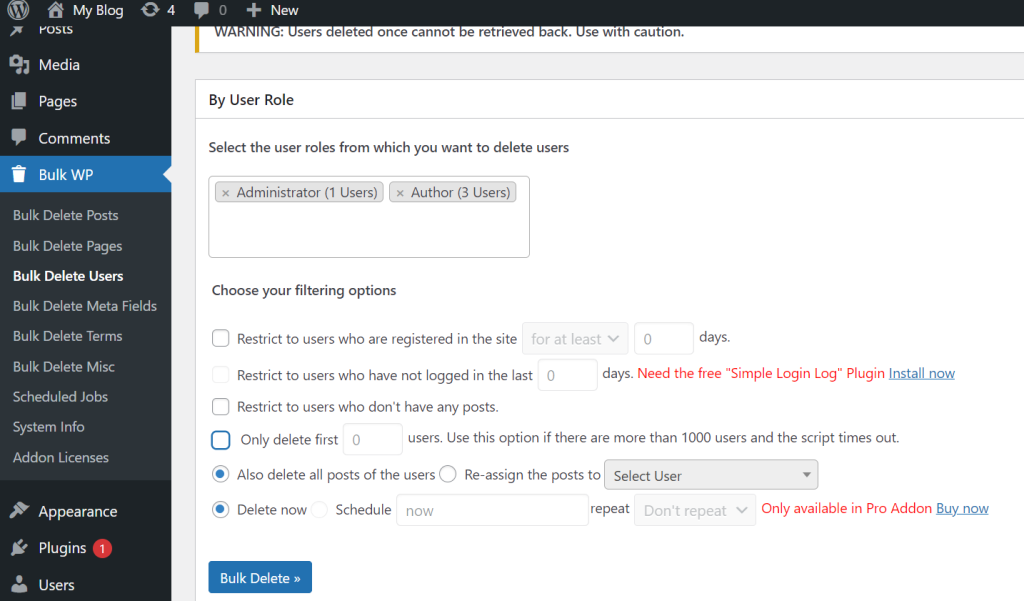Select Re-assign the posts to option
Viewport: 1024px width, 601px height.
[x=447, y=474]
